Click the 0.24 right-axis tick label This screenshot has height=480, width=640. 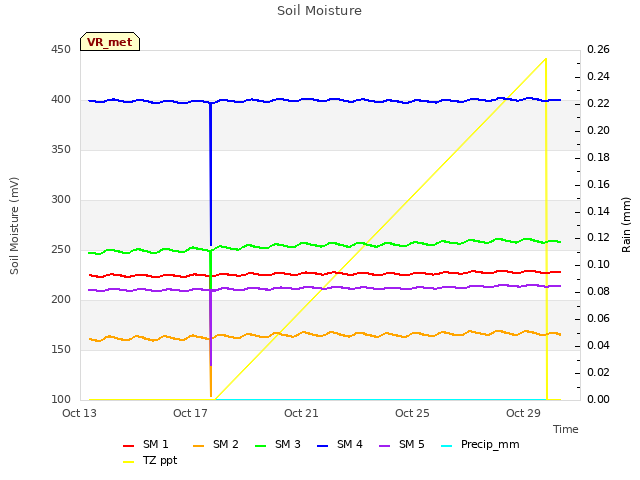[598, 77]
